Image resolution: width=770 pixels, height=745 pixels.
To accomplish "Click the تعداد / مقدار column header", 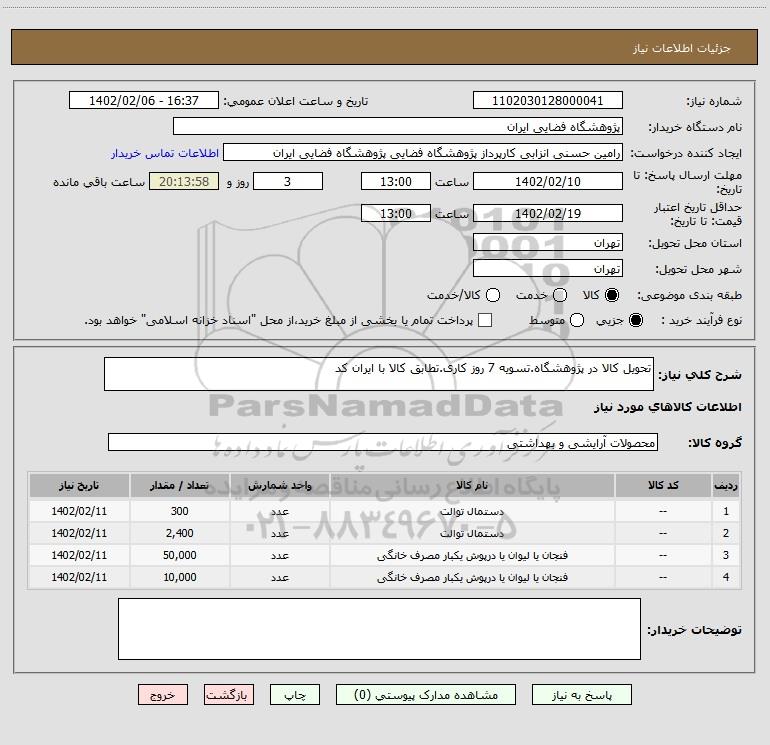I will [179, 485].
